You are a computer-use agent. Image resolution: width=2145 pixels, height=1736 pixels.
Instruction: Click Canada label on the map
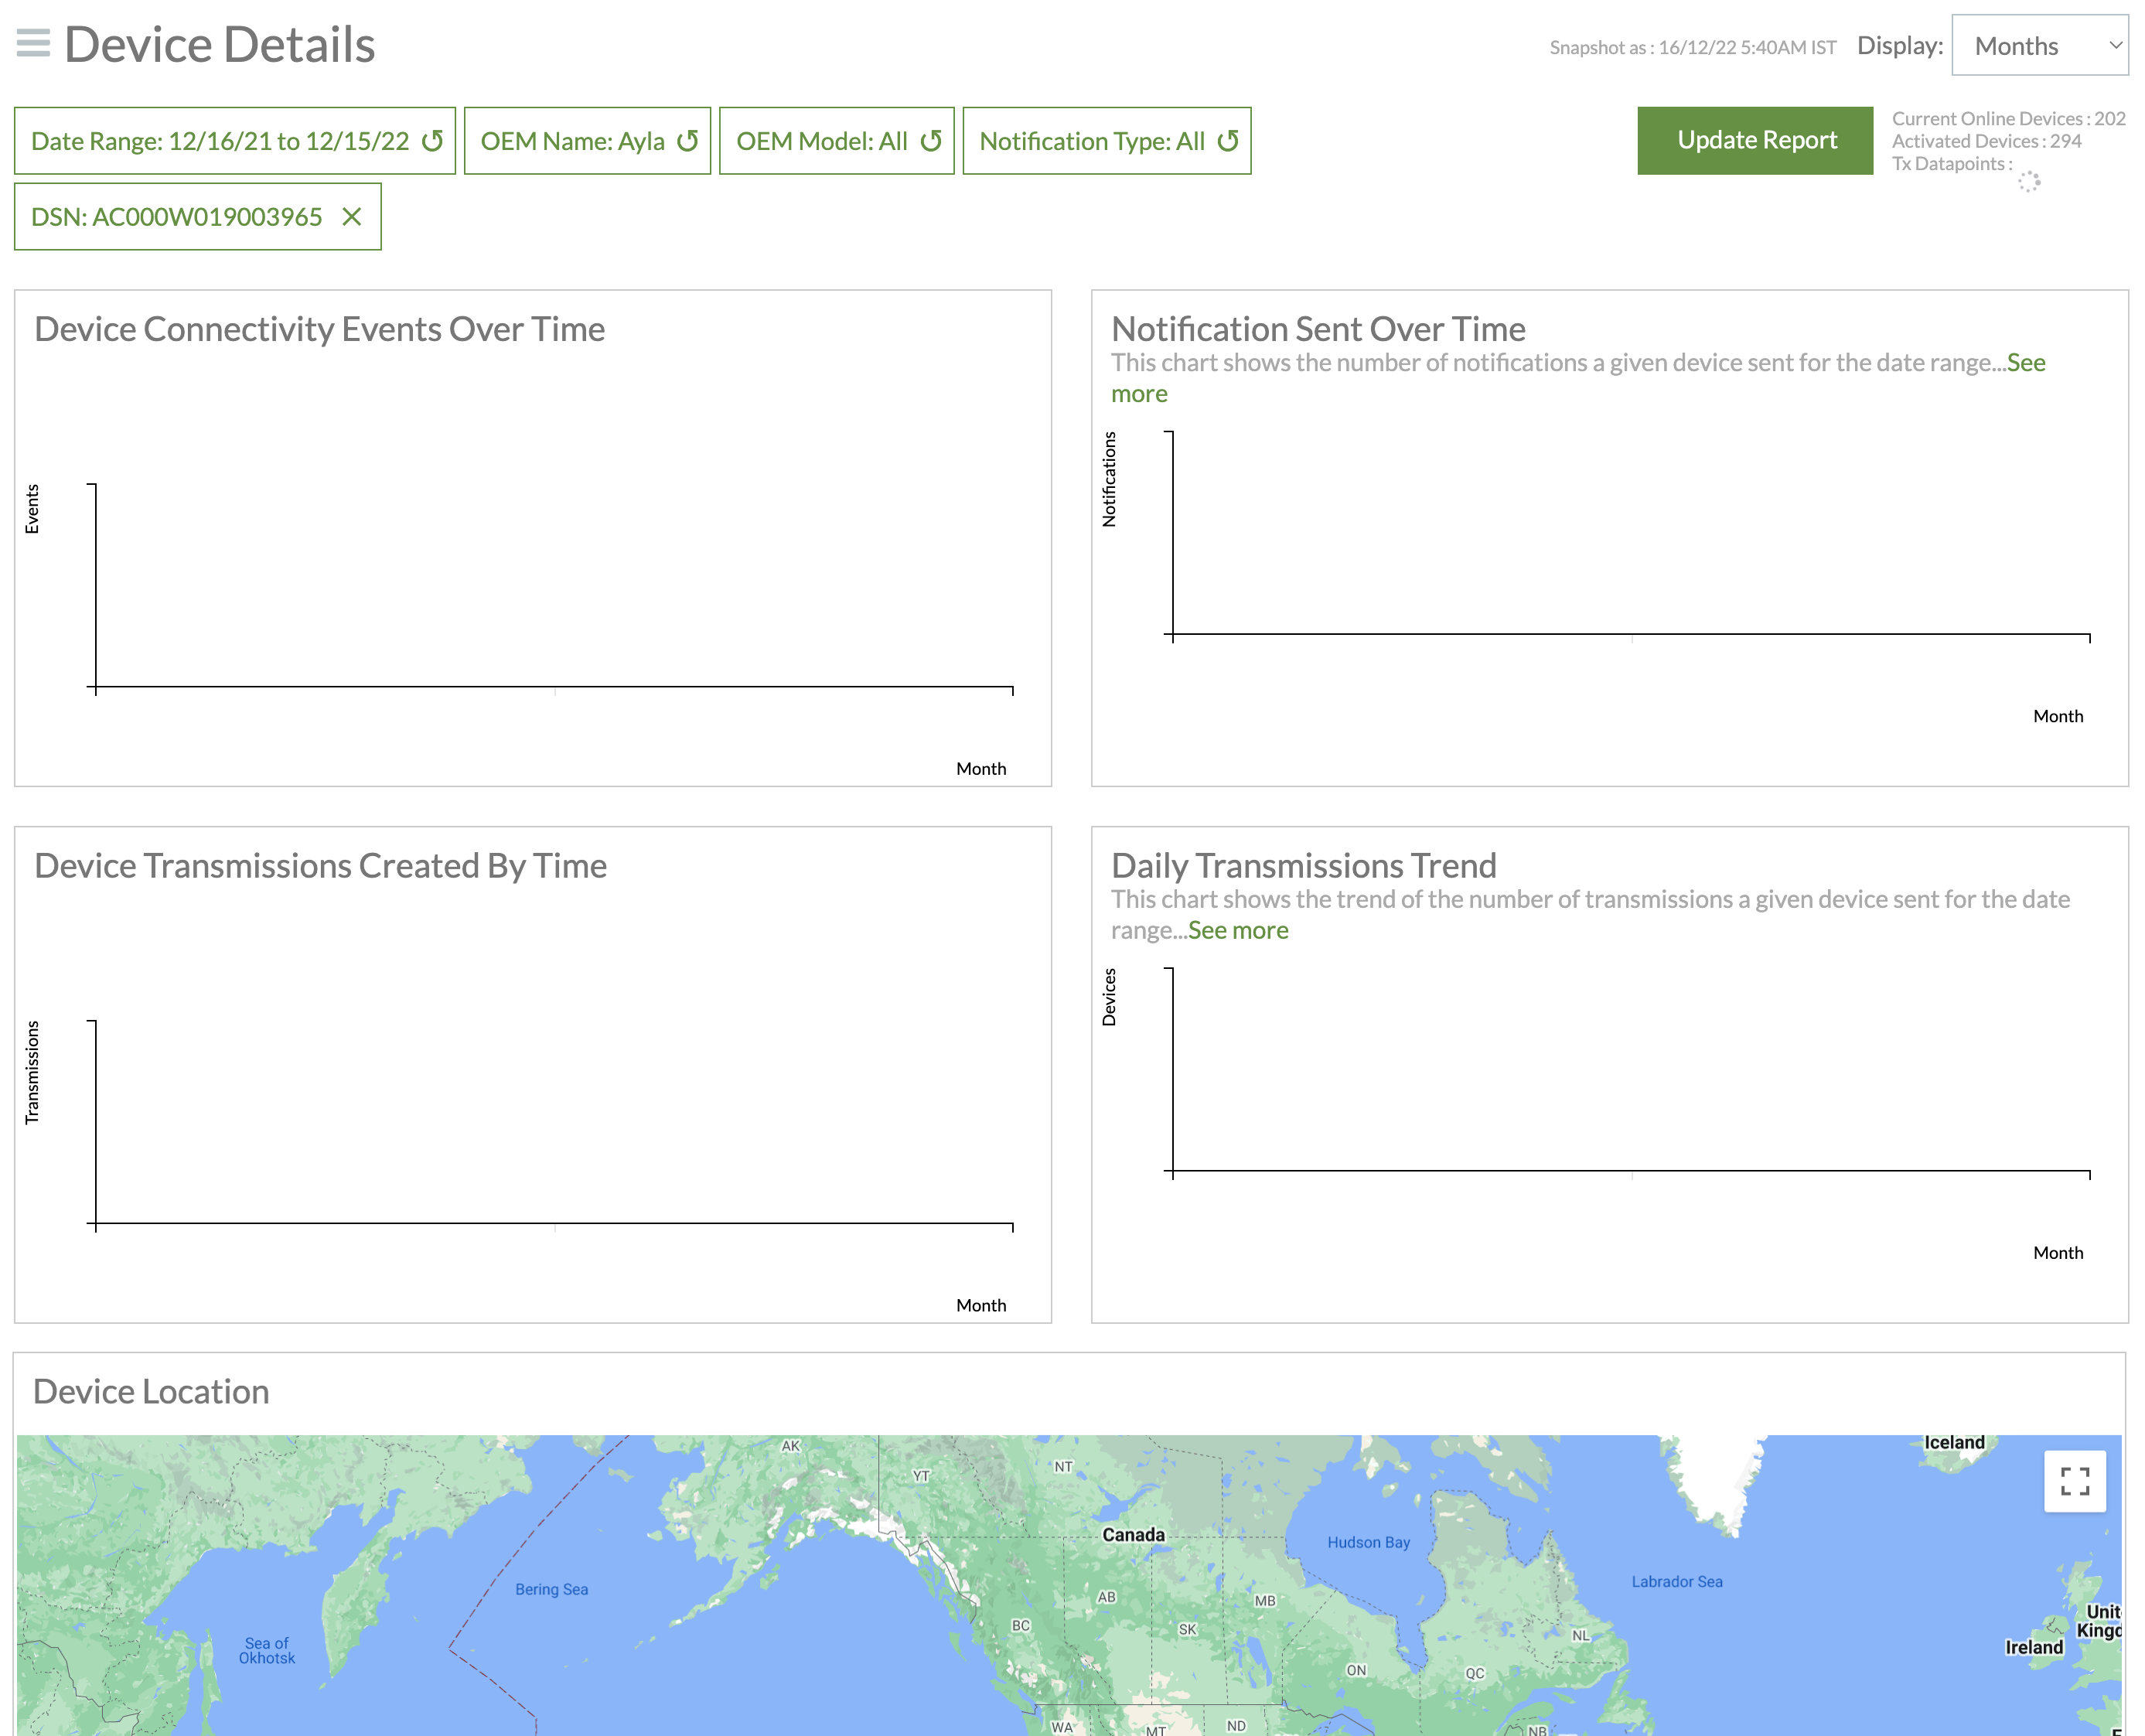coord(1133,1535)
